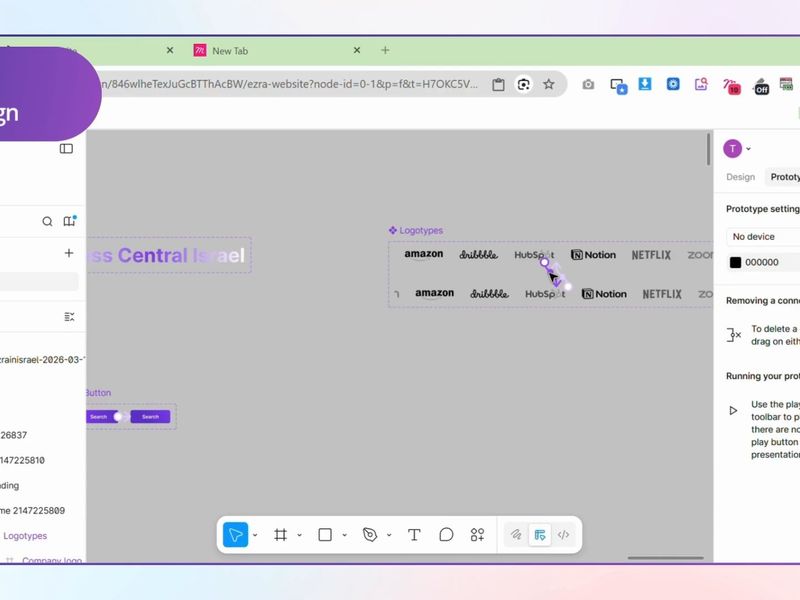Image resolution: width=800 pixels, height=600 pixels.
Task: Click the extension icon labeled Off
Action: click(761, 86)
